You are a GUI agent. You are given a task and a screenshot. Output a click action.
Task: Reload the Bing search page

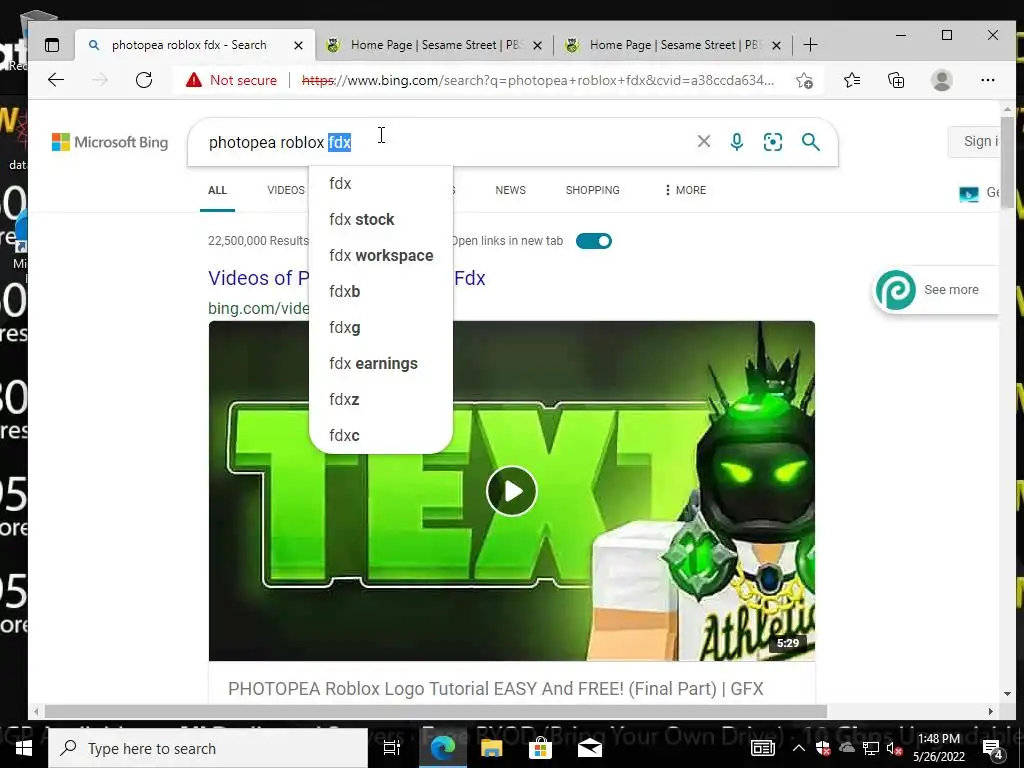144,80
